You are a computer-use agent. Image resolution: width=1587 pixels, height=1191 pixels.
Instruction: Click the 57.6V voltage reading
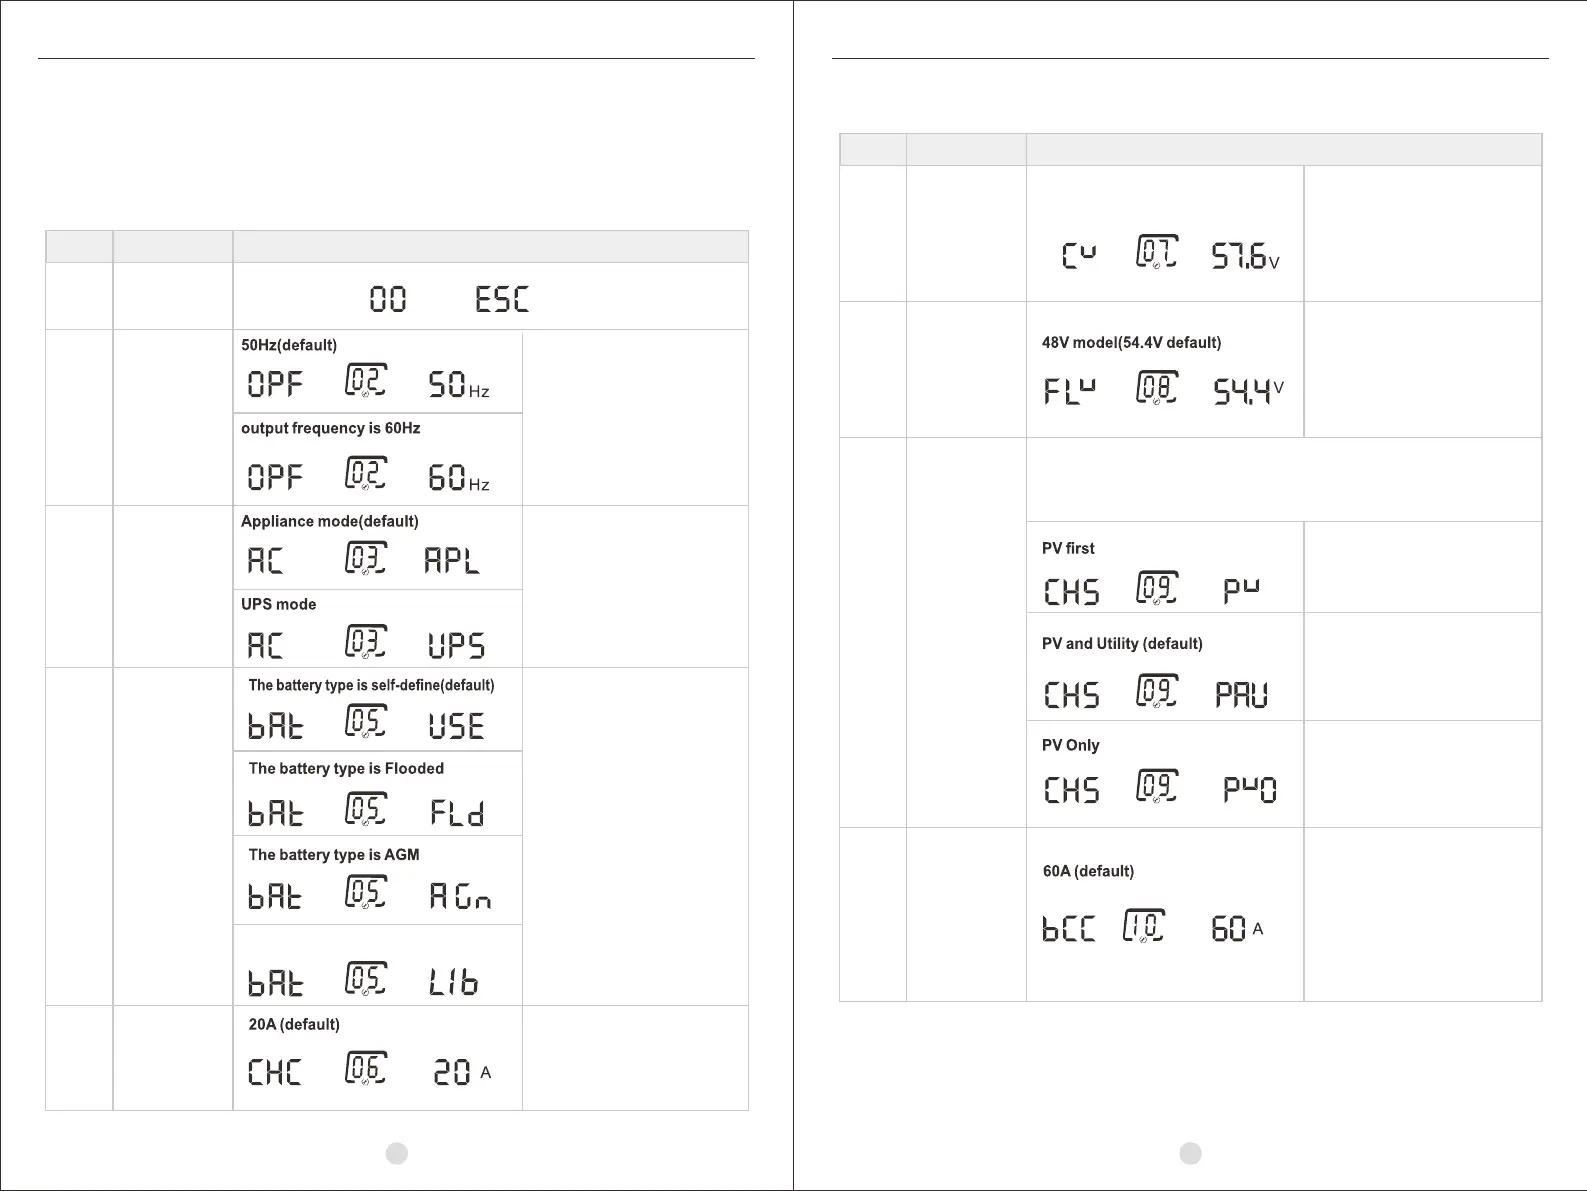(x=1245, y=257)
